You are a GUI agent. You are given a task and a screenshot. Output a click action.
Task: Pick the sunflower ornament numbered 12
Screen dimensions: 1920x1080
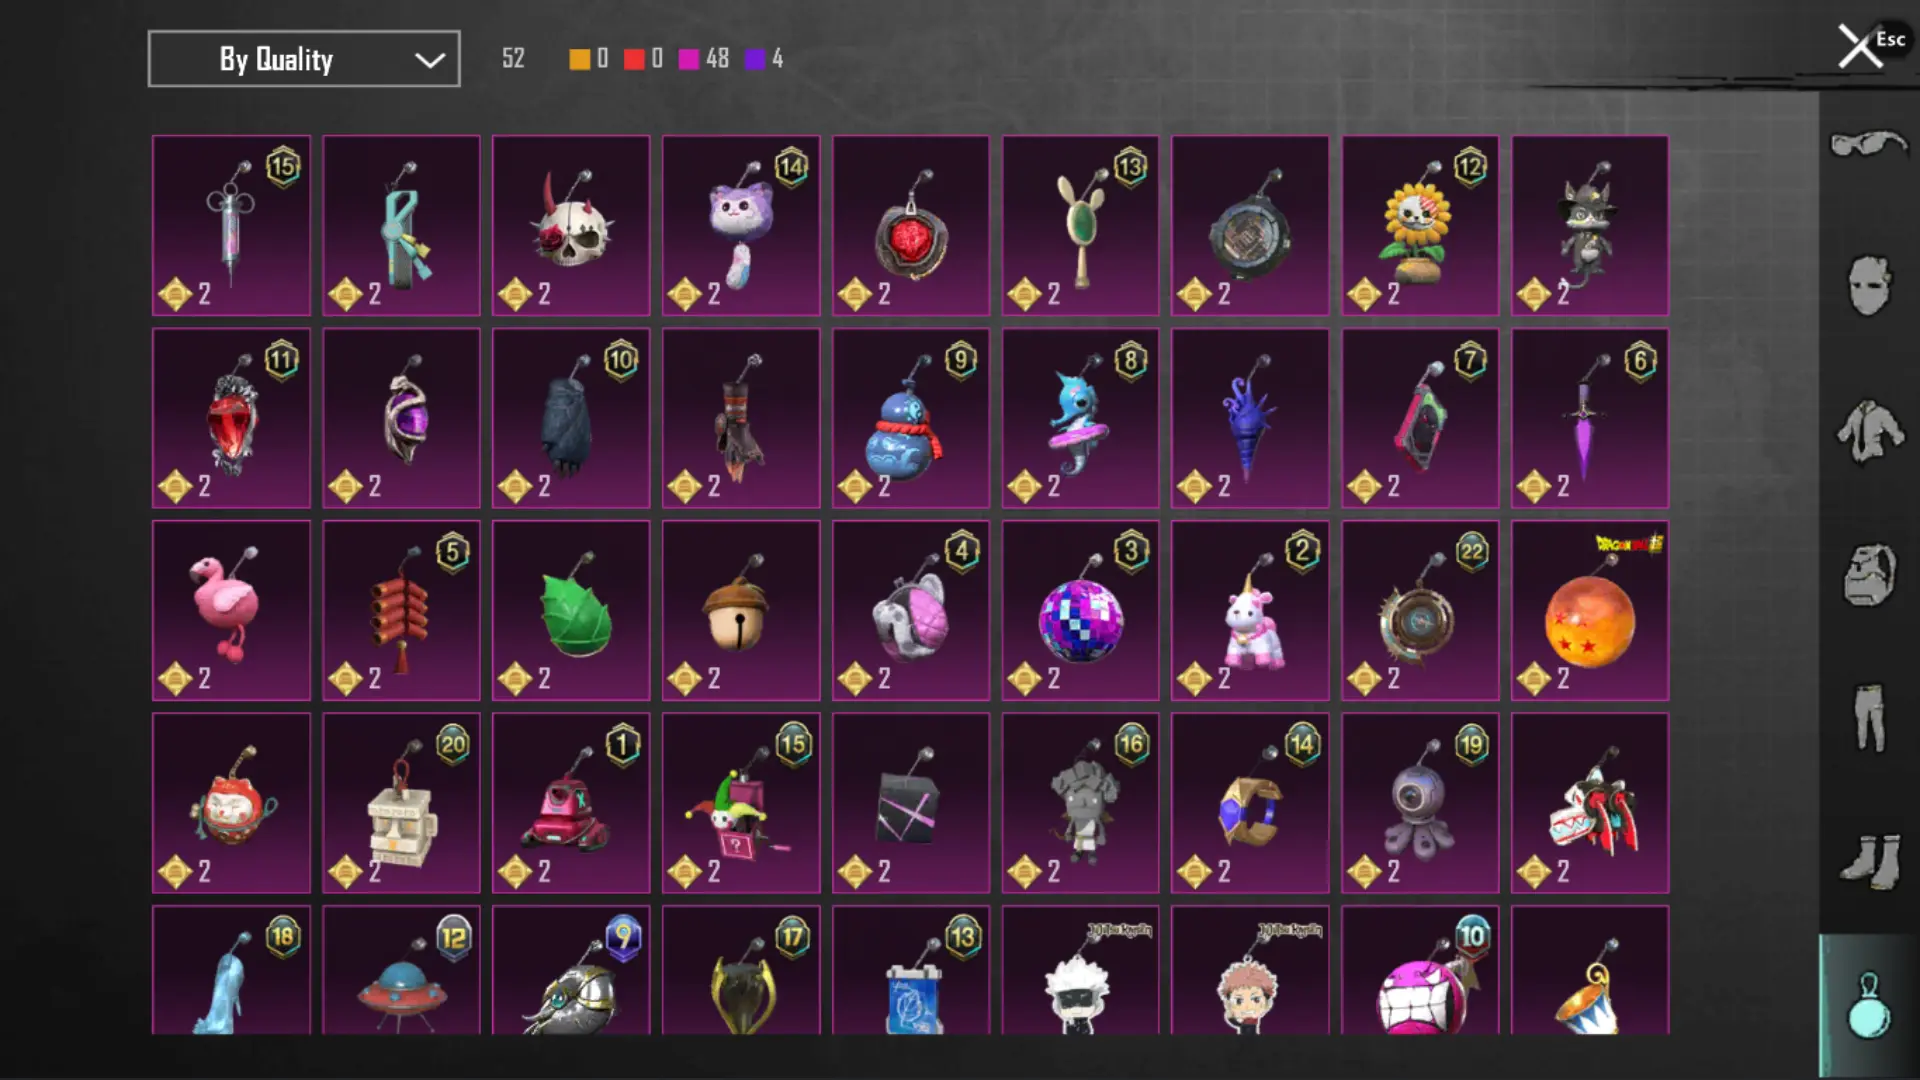[x=1420, y=226]
